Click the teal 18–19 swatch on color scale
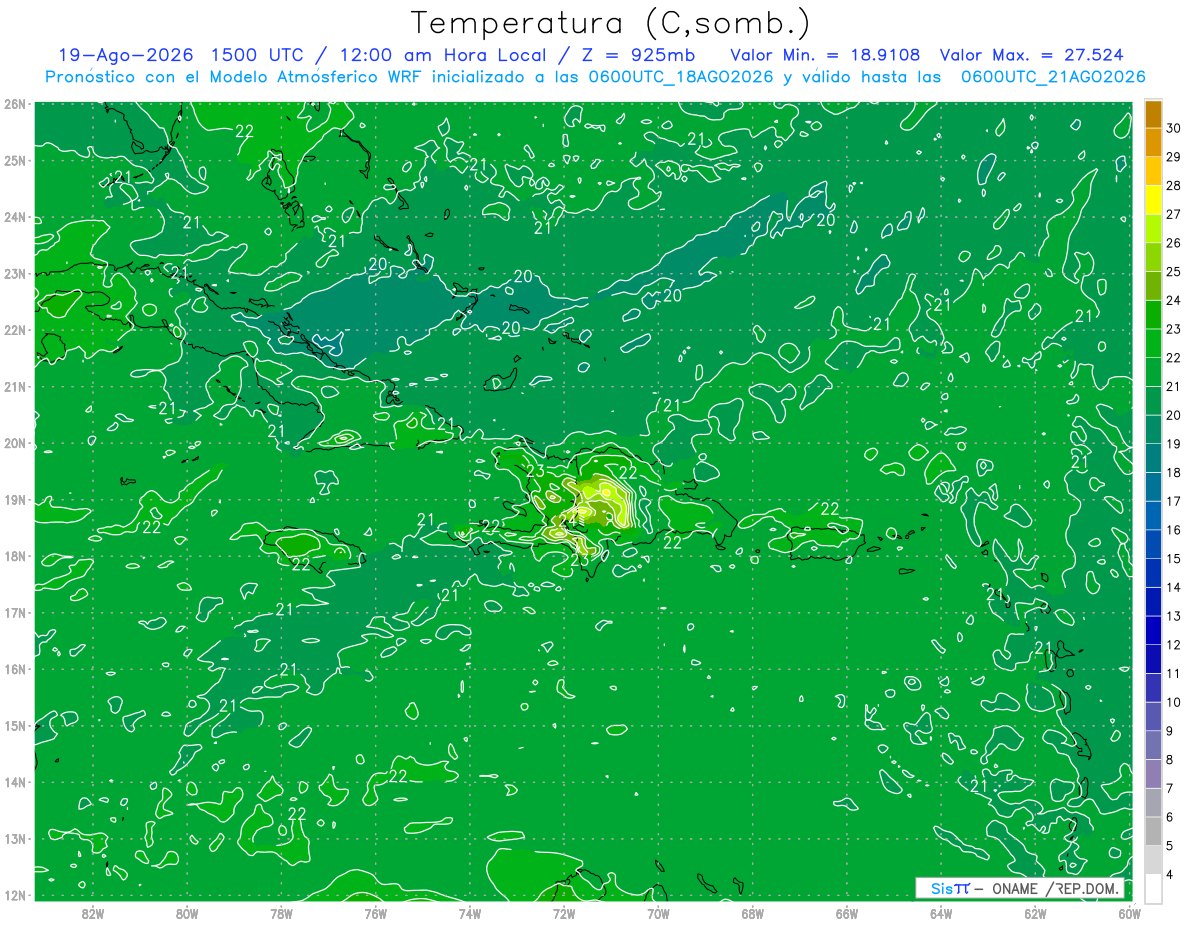Viewport: 1200px width, 927px height. [1153, 458]
